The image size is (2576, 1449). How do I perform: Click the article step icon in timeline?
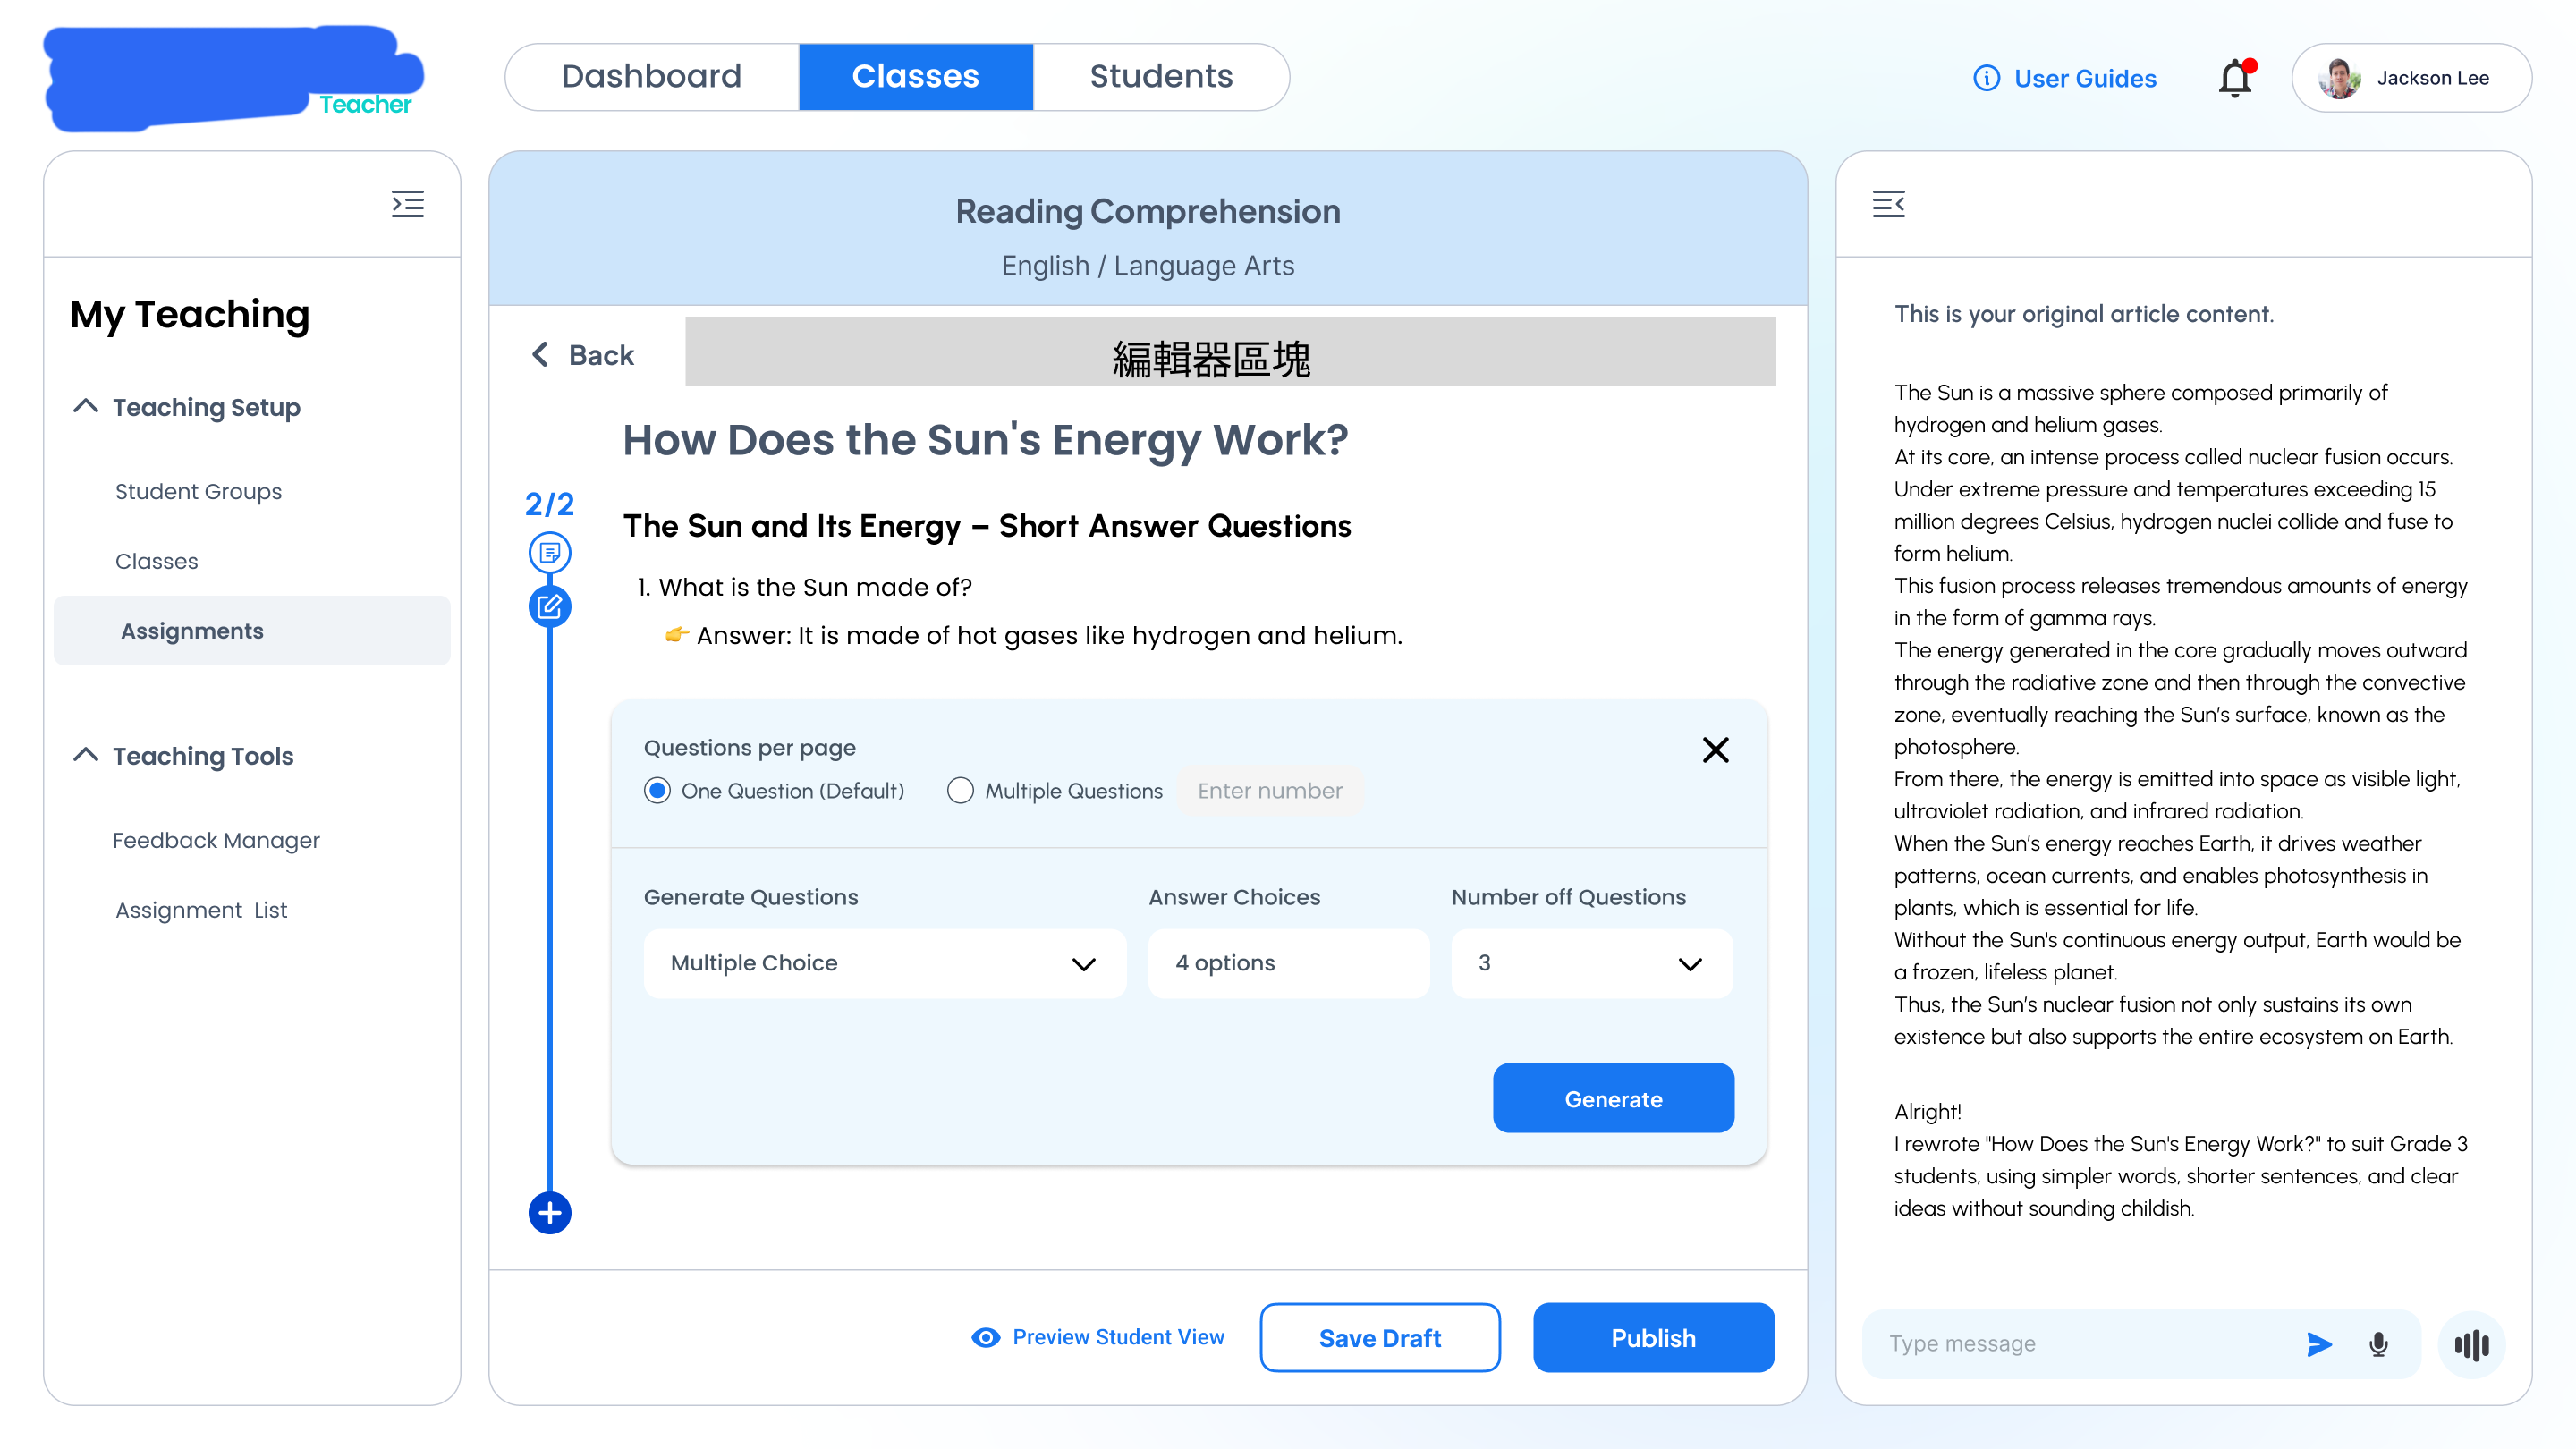coord(549,552)
